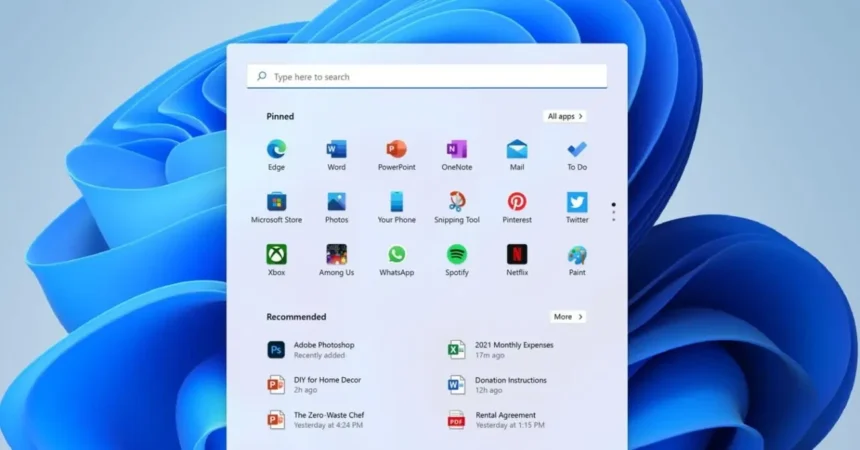Open WhatsApp pinned app
The height and width of the screenshot is (450, 860).
(x=397, y=260)
